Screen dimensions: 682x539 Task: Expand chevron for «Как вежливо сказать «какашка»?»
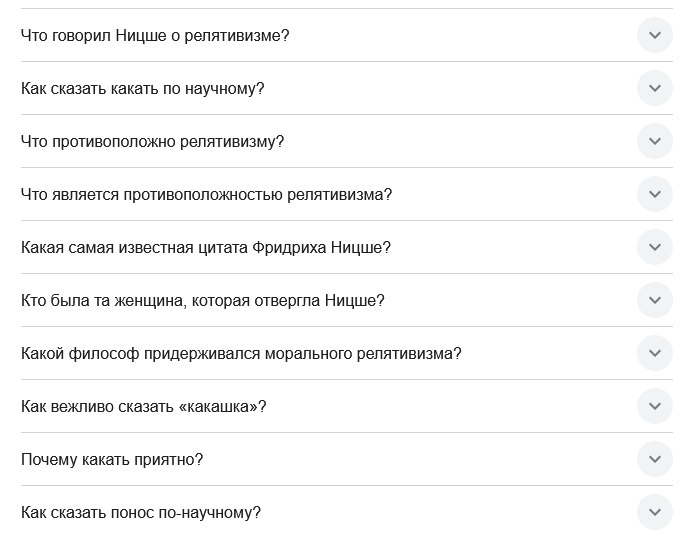coord(654,406)
